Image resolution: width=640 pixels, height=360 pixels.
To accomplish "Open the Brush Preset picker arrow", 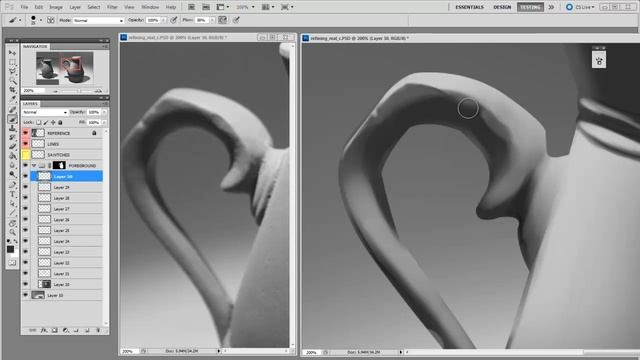I will [40, 20].
